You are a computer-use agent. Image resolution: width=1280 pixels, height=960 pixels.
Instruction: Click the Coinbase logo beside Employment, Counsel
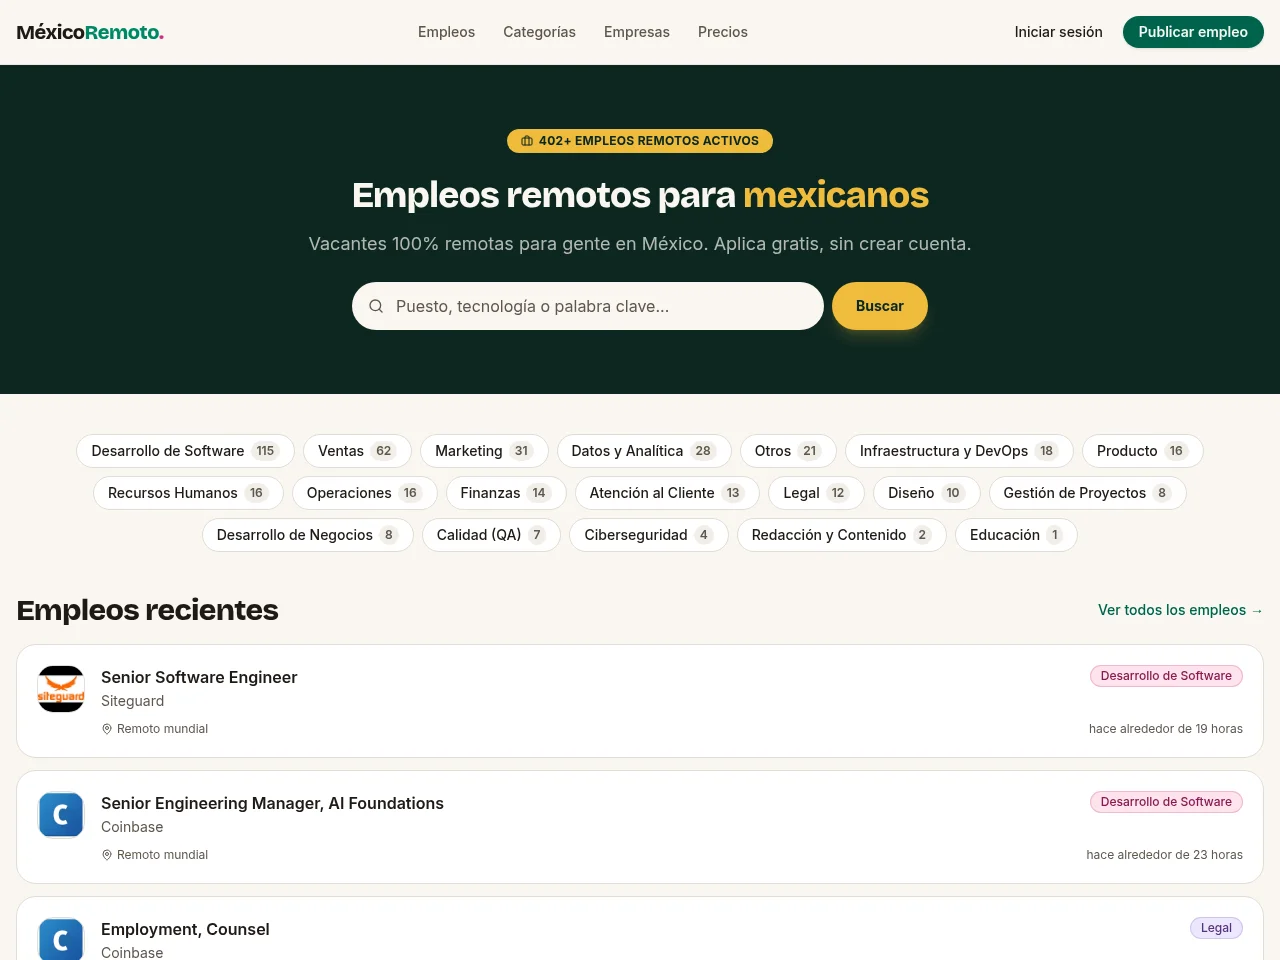point(61,939)
